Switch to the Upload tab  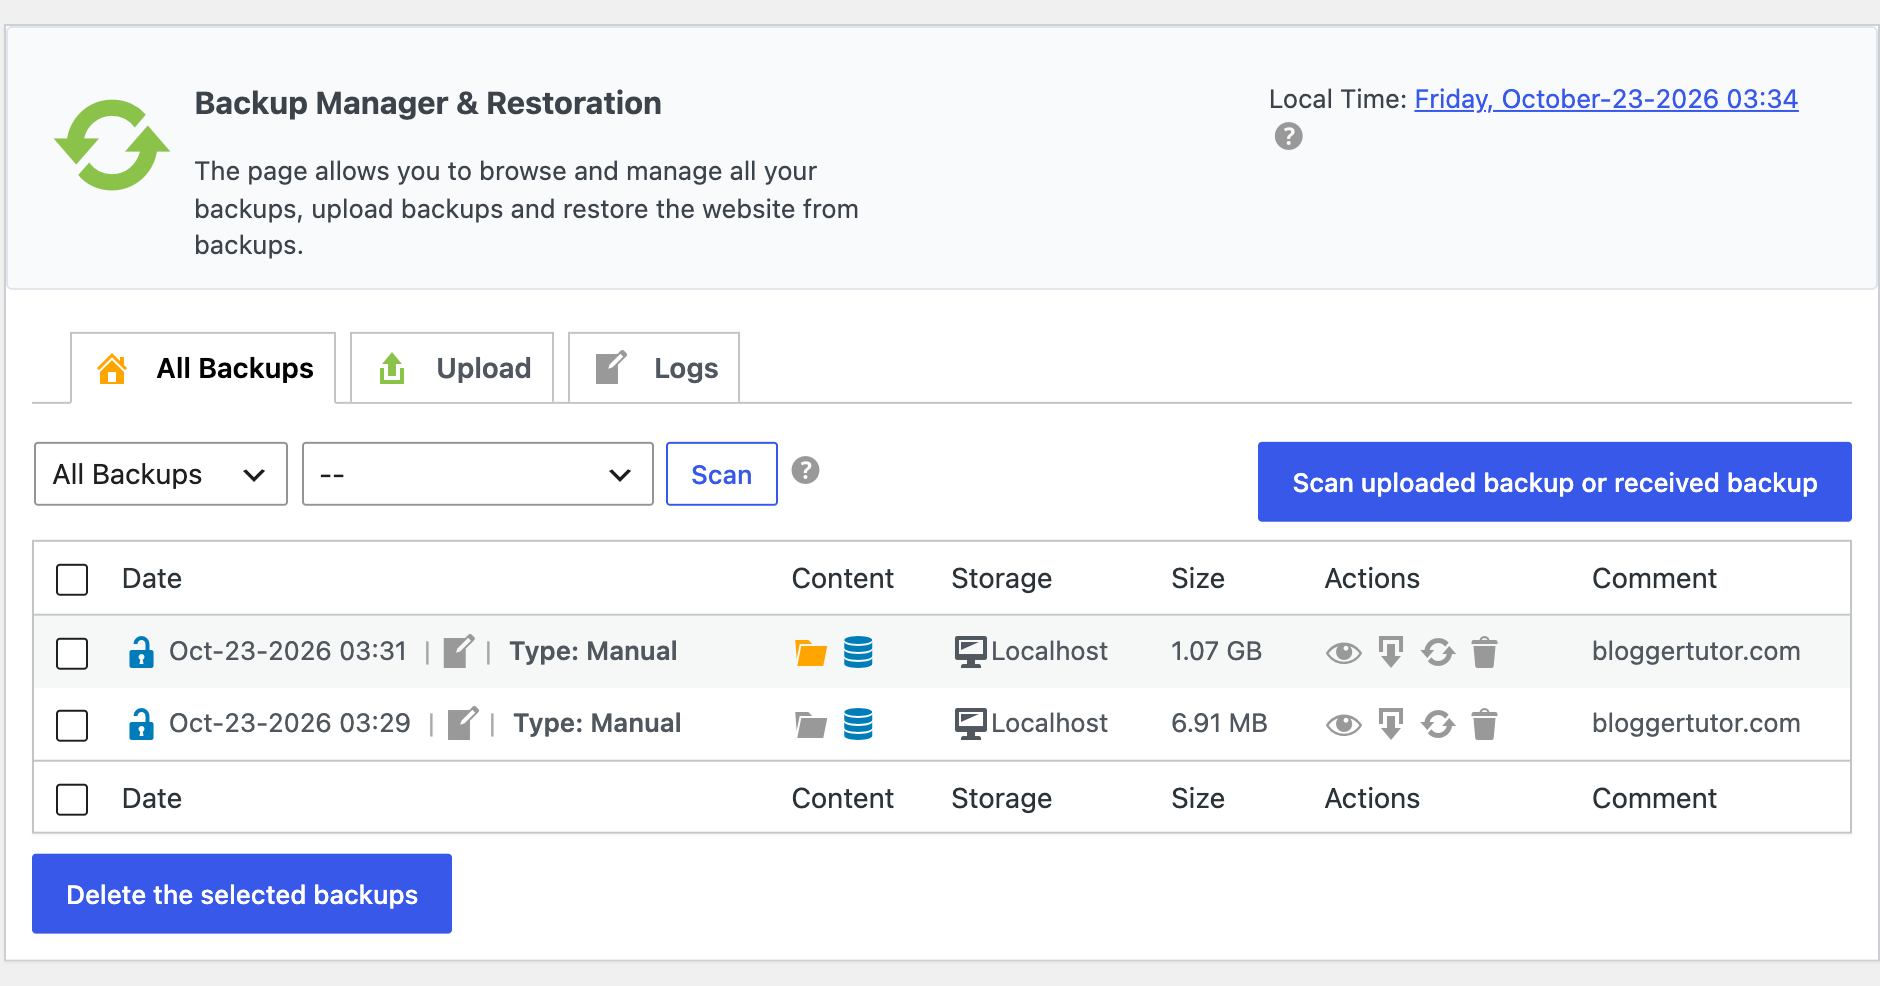click(452, 368)
